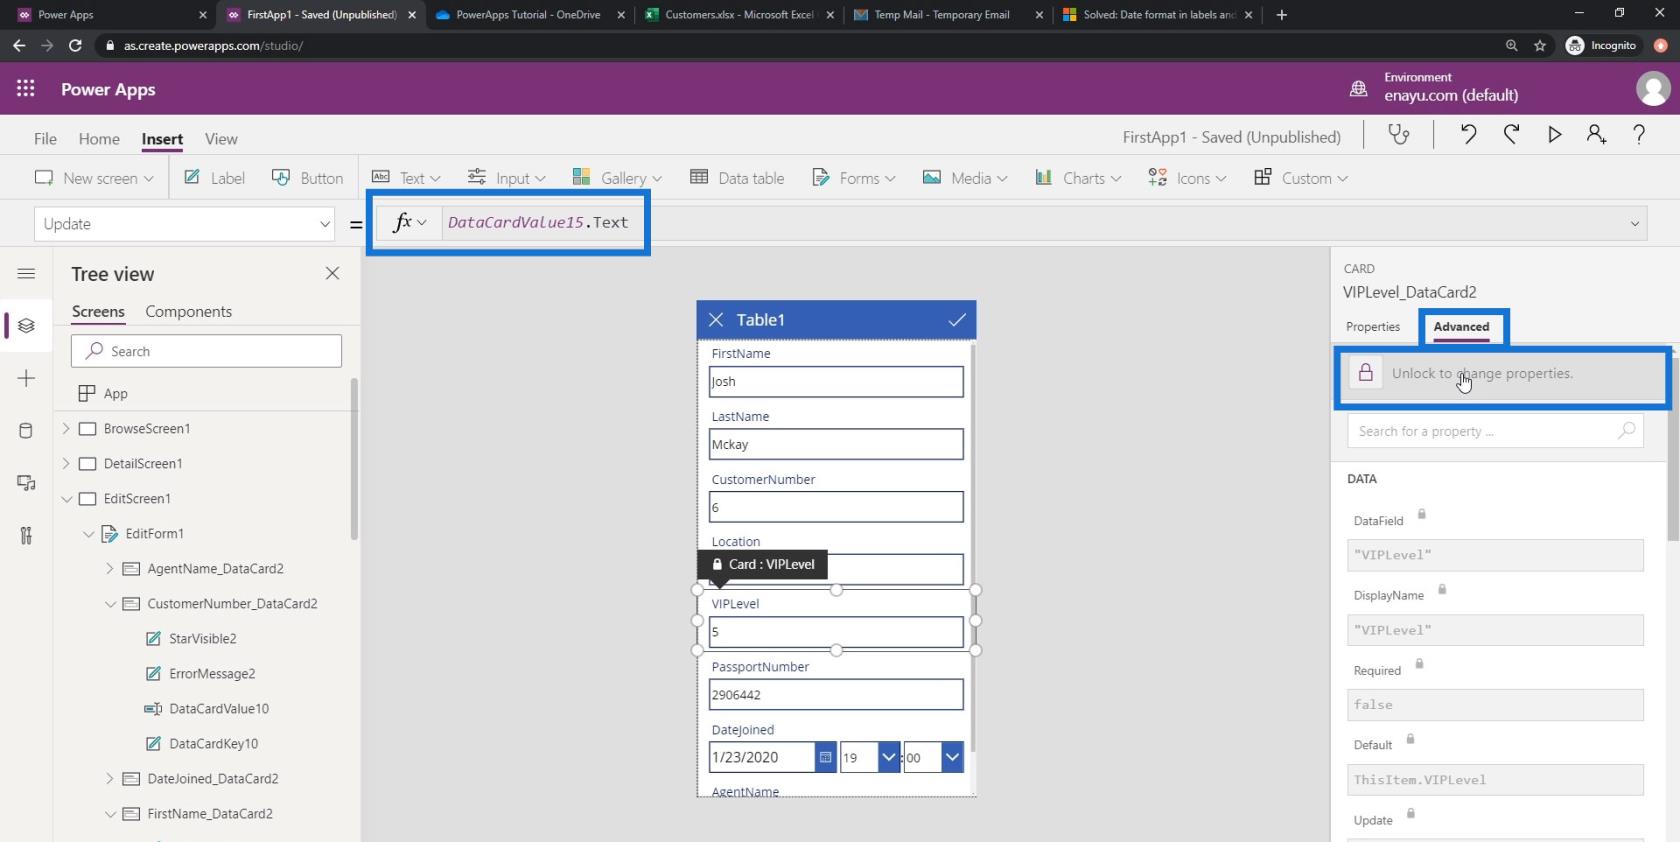Open Advanced tools icon in sidebar
This screenshot has height=842, width=1680.
pos(27,536)
